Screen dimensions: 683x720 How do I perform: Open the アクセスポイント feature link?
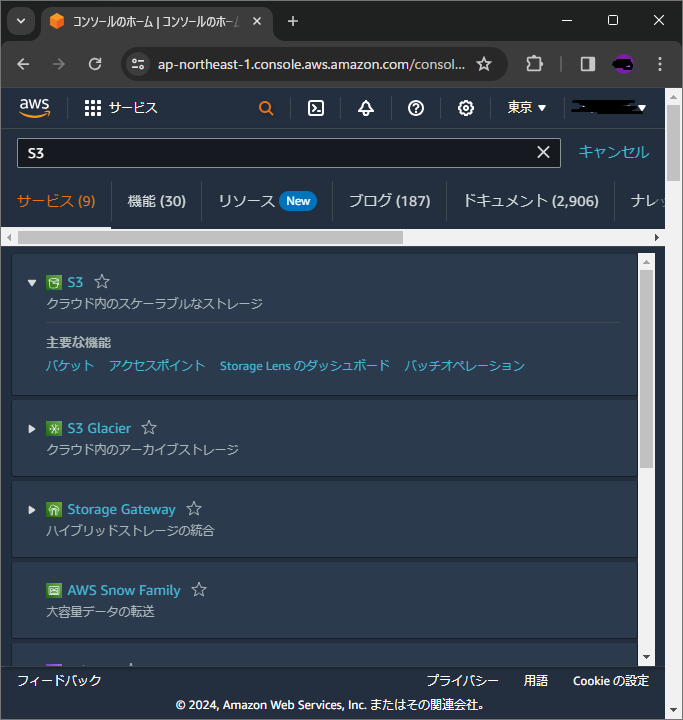tap(157, 366)
